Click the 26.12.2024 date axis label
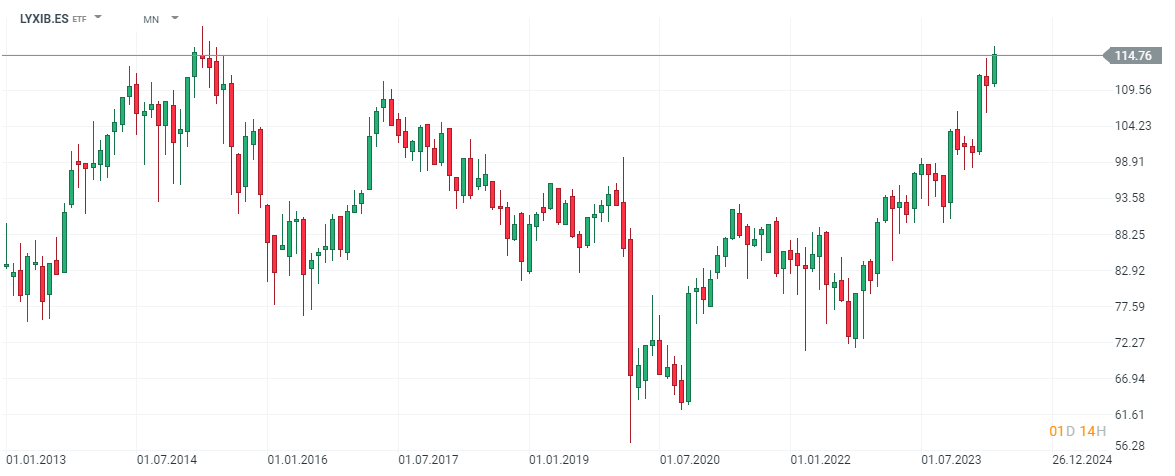Viewport: 1175px width, 476px height. coord(1082,461)
